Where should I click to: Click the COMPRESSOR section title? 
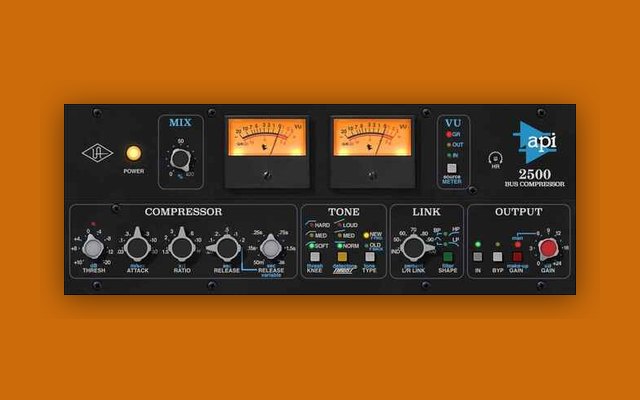point(183,212)
